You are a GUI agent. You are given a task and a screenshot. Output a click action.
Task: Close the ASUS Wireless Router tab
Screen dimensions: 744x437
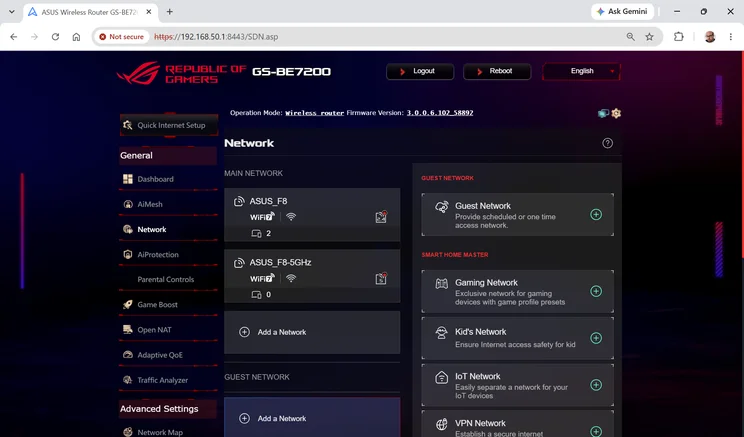tap(149, 12)
